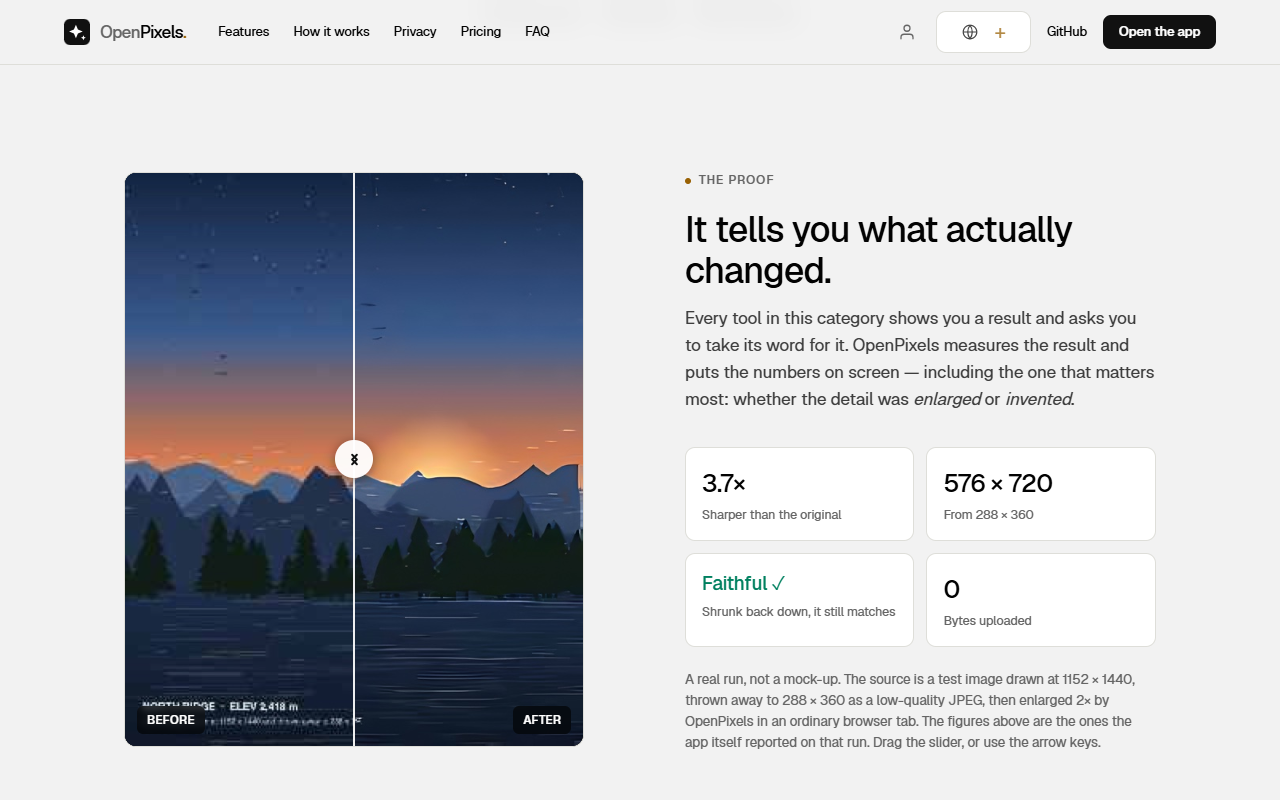Image resolution: width=1280 pixels, height=800 pixels.
Task: Click the Faithful ✓ result card
Action: click(799, 600)
